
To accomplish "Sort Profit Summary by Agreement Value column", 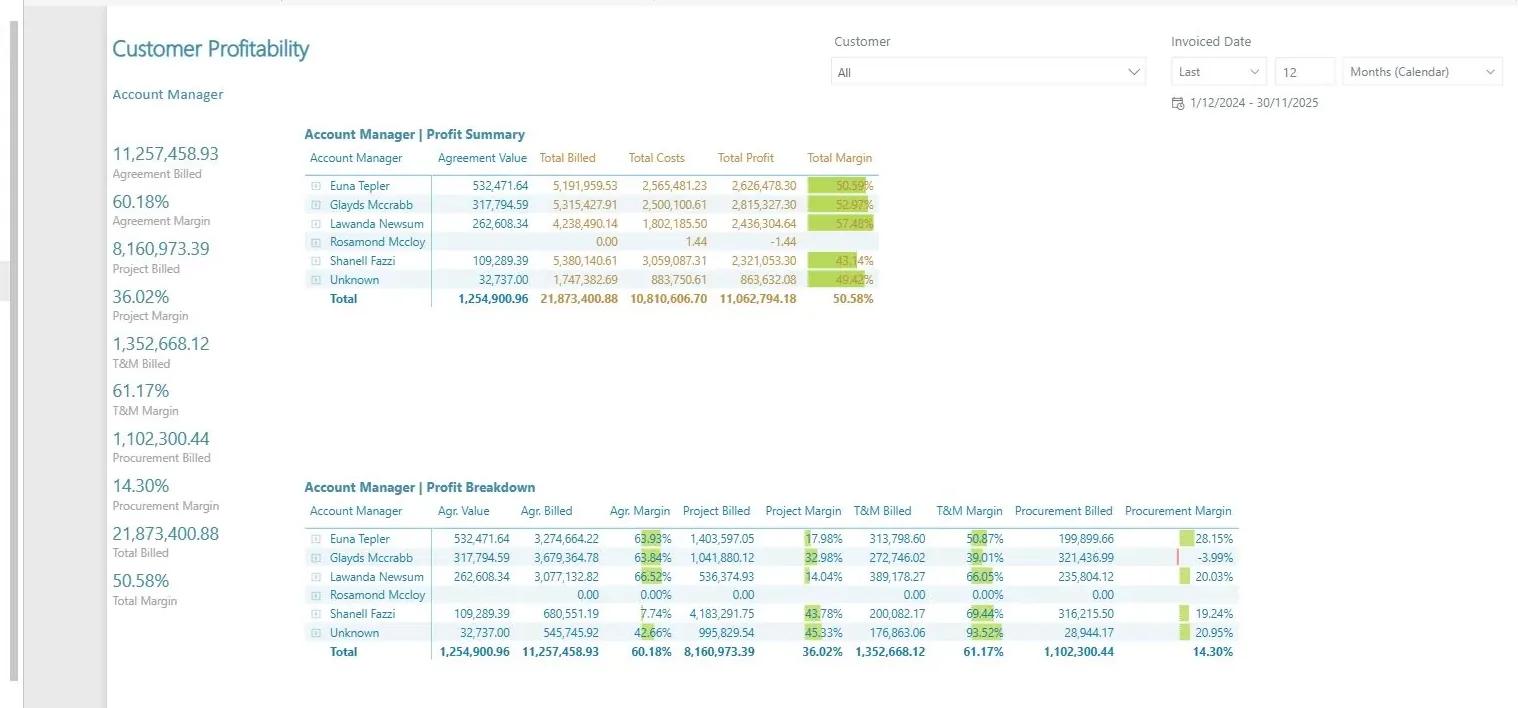I will (482, 158).
